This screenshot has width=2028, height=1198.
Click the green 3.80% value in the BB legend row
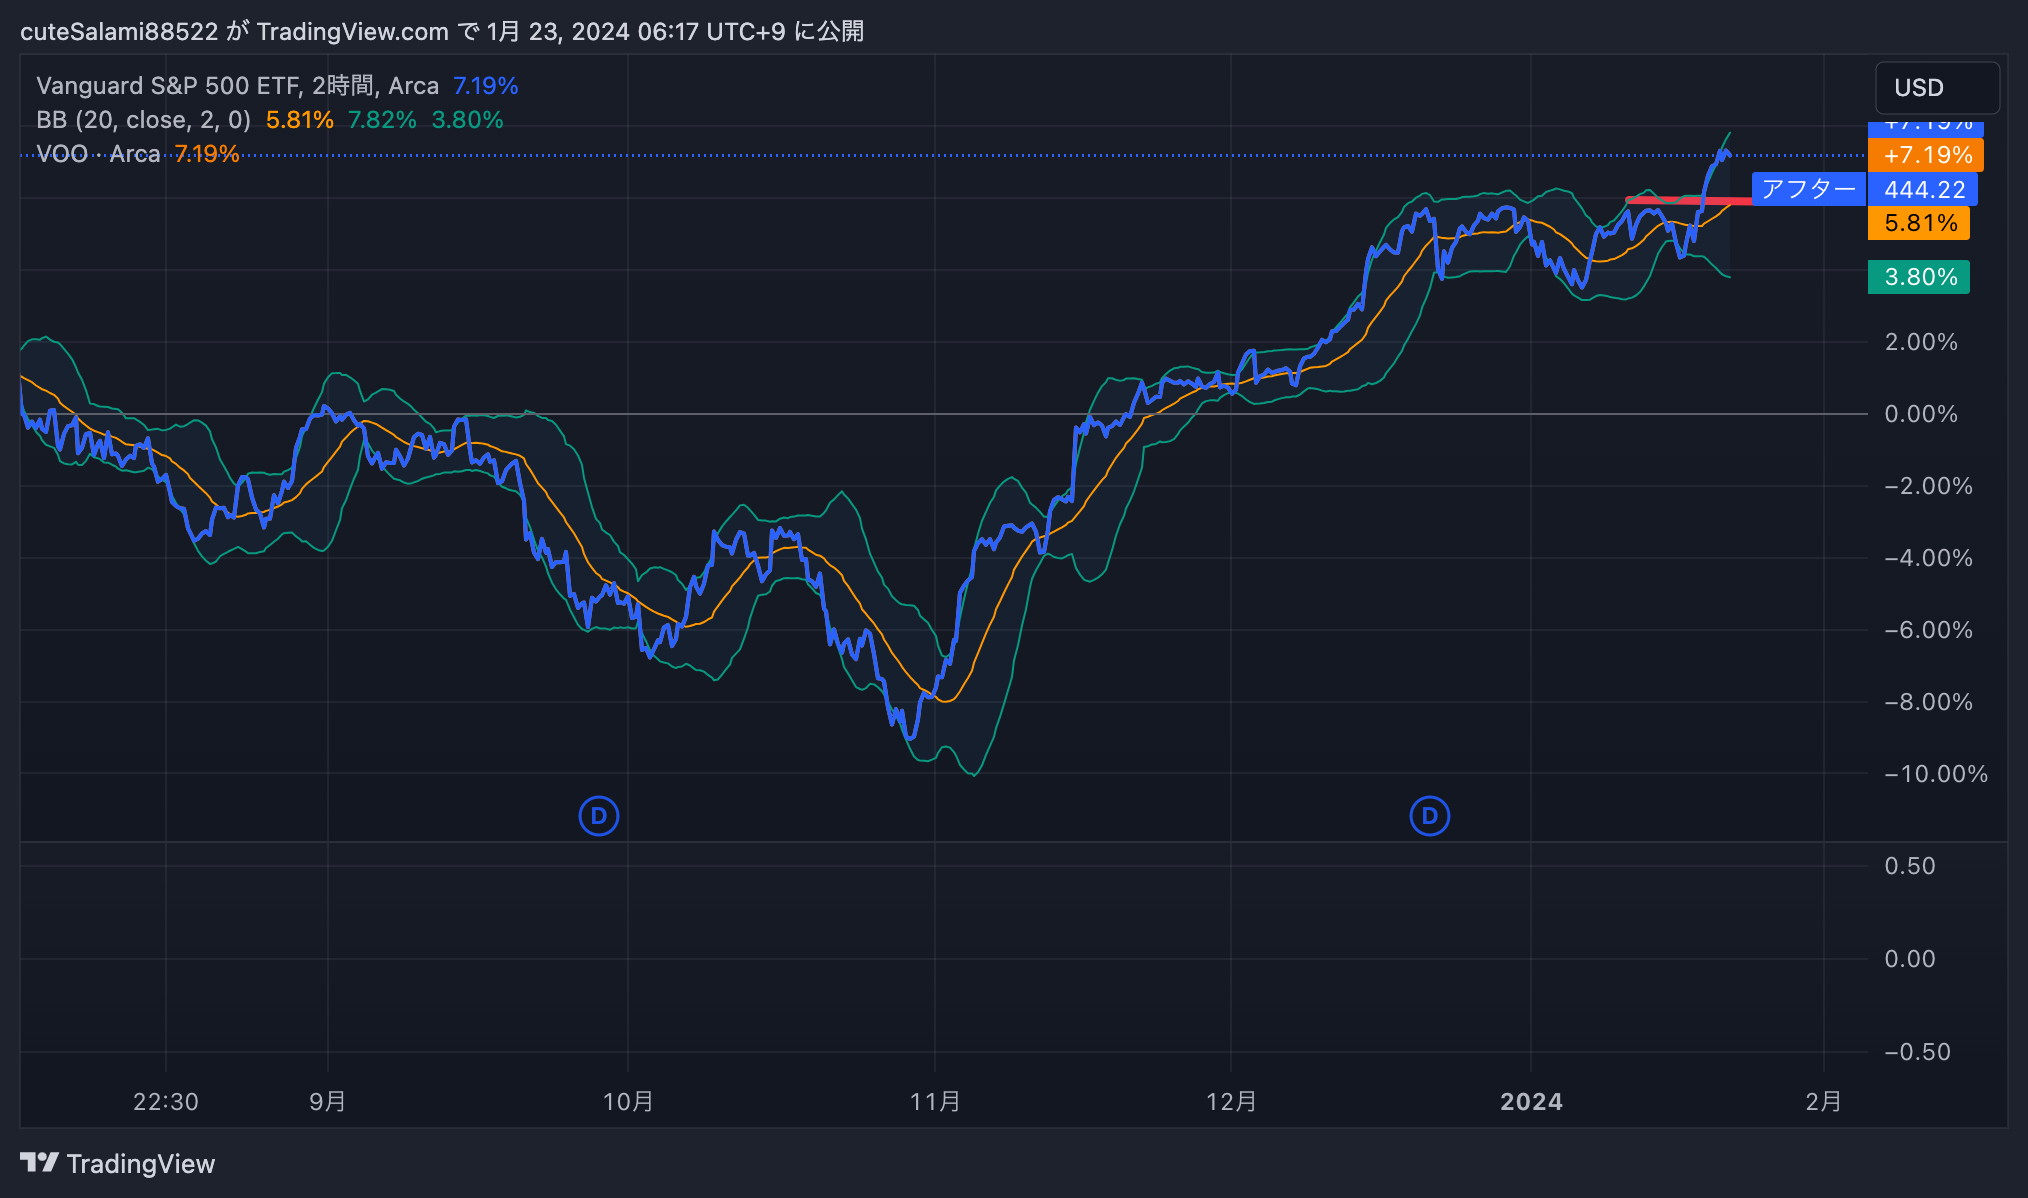(467, 120)
